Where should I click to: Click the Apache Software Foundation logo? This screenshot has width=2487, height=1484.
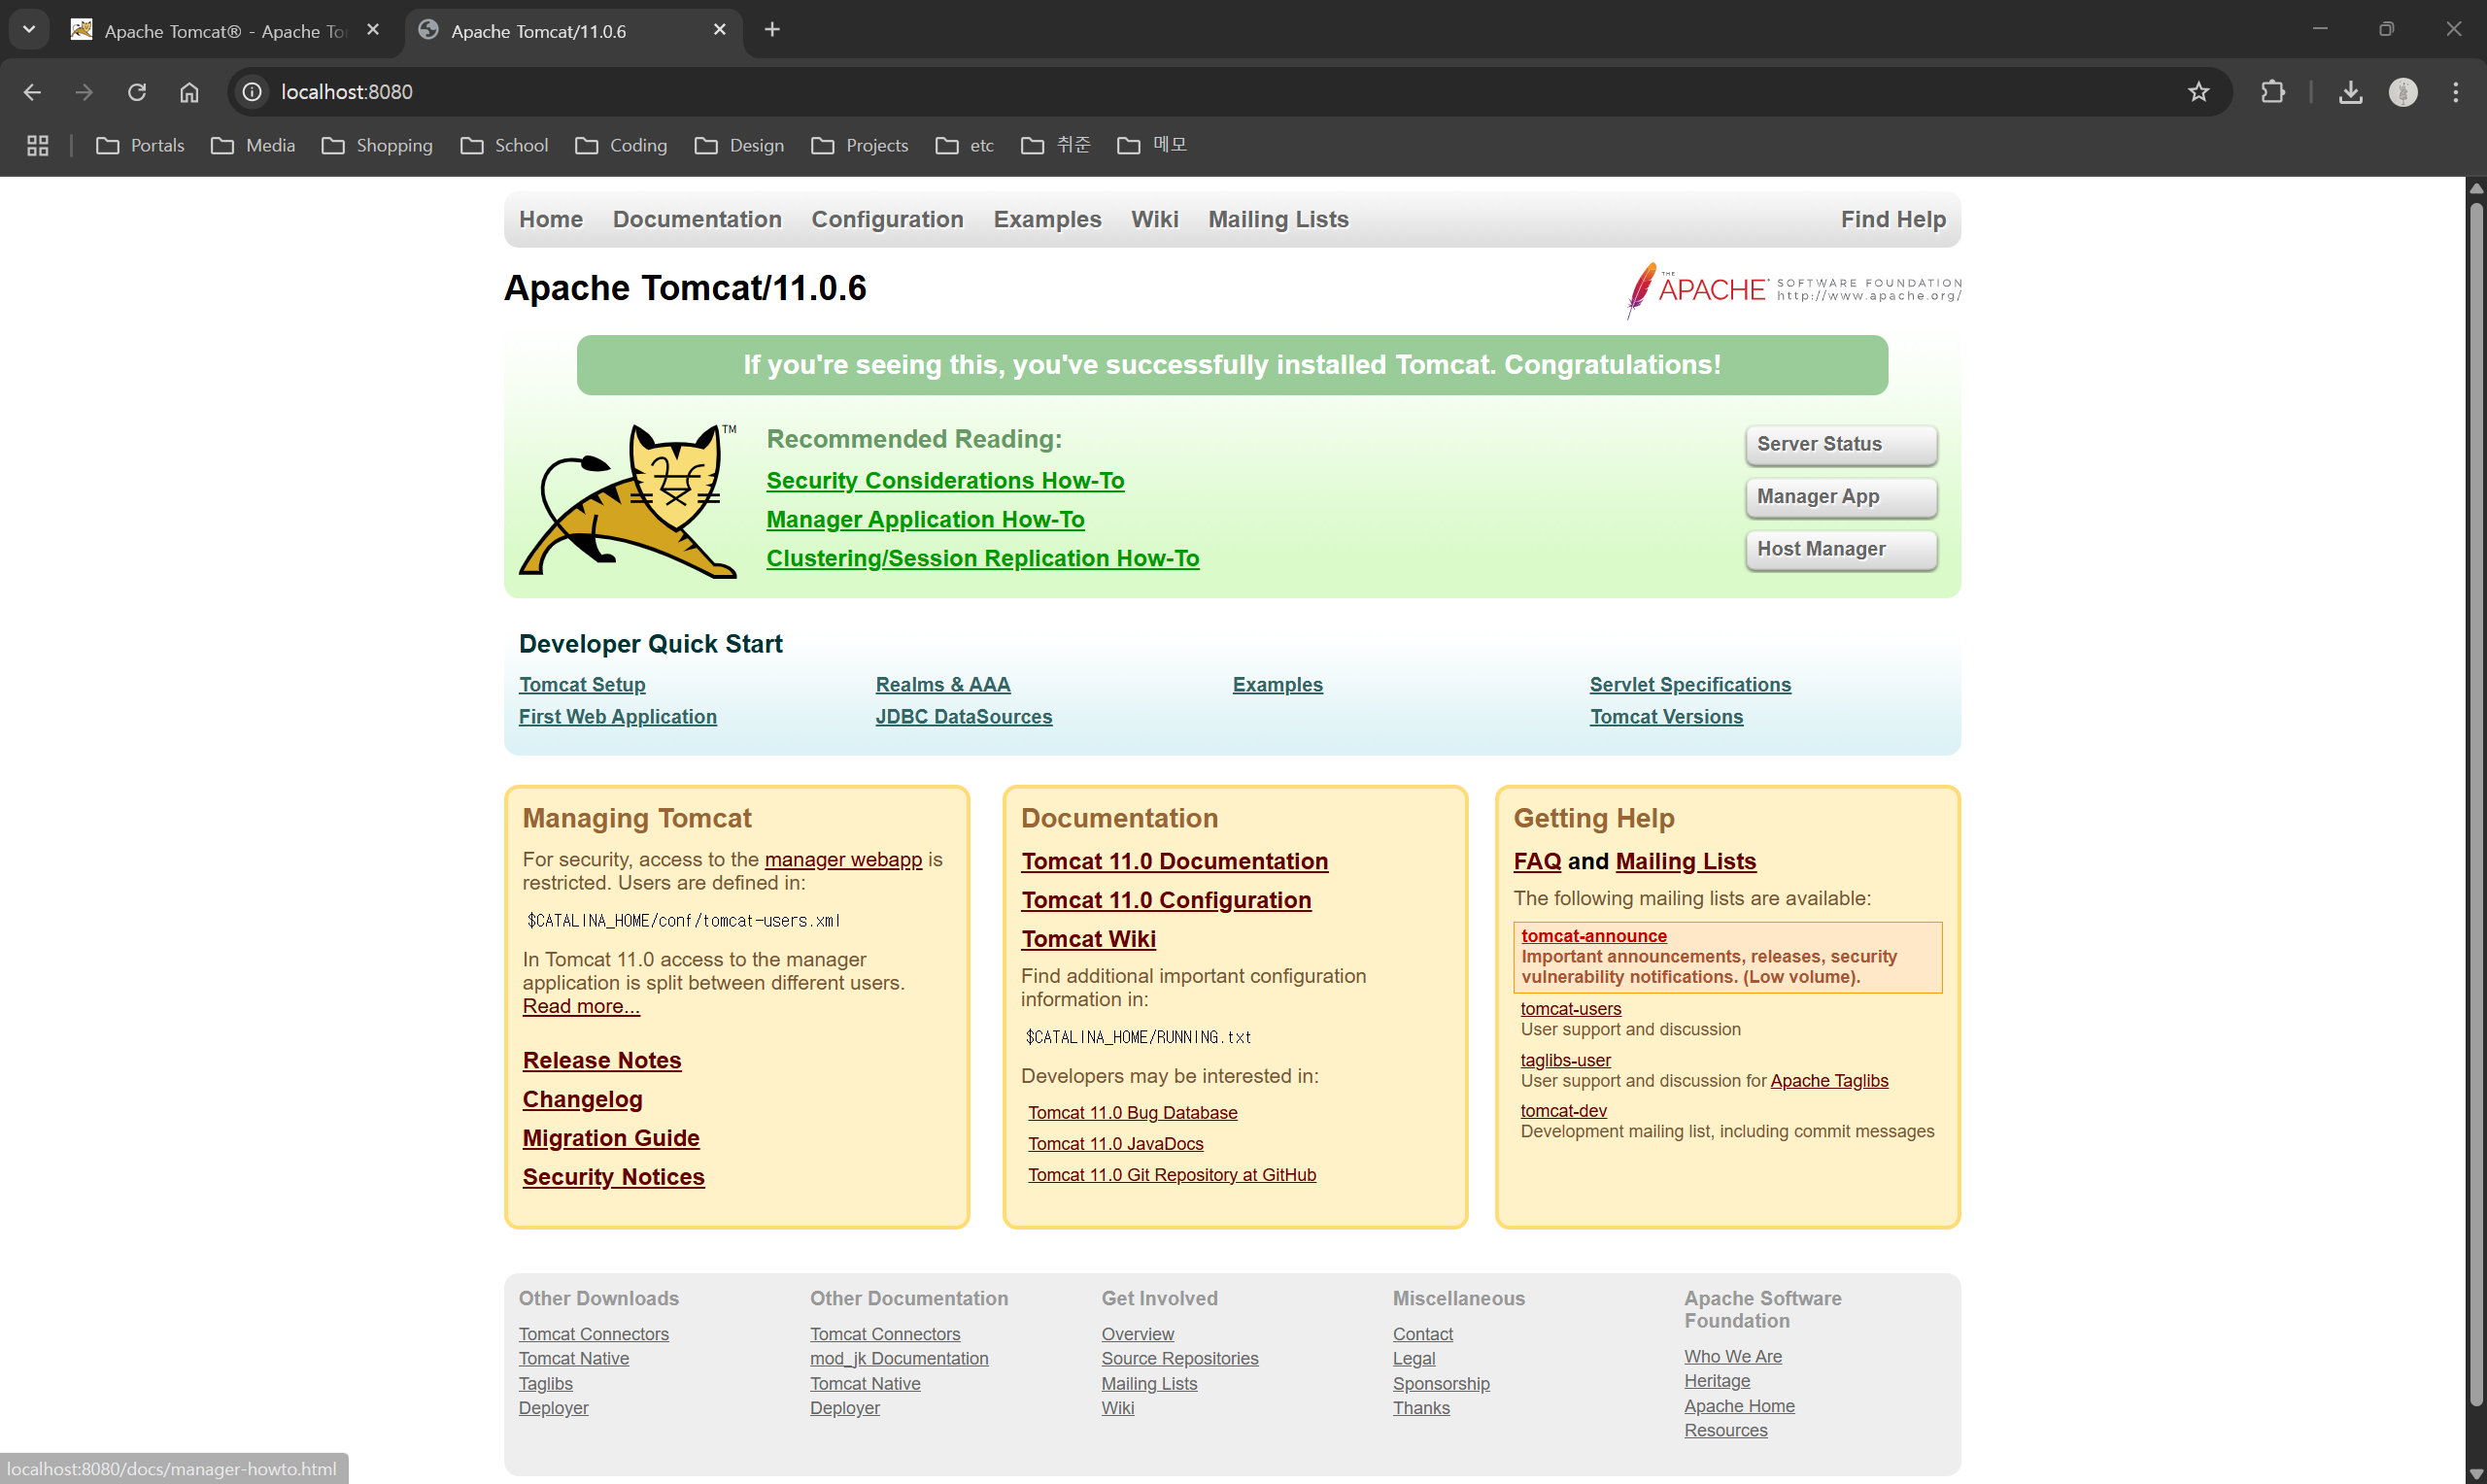click(x=1793, y=289)
